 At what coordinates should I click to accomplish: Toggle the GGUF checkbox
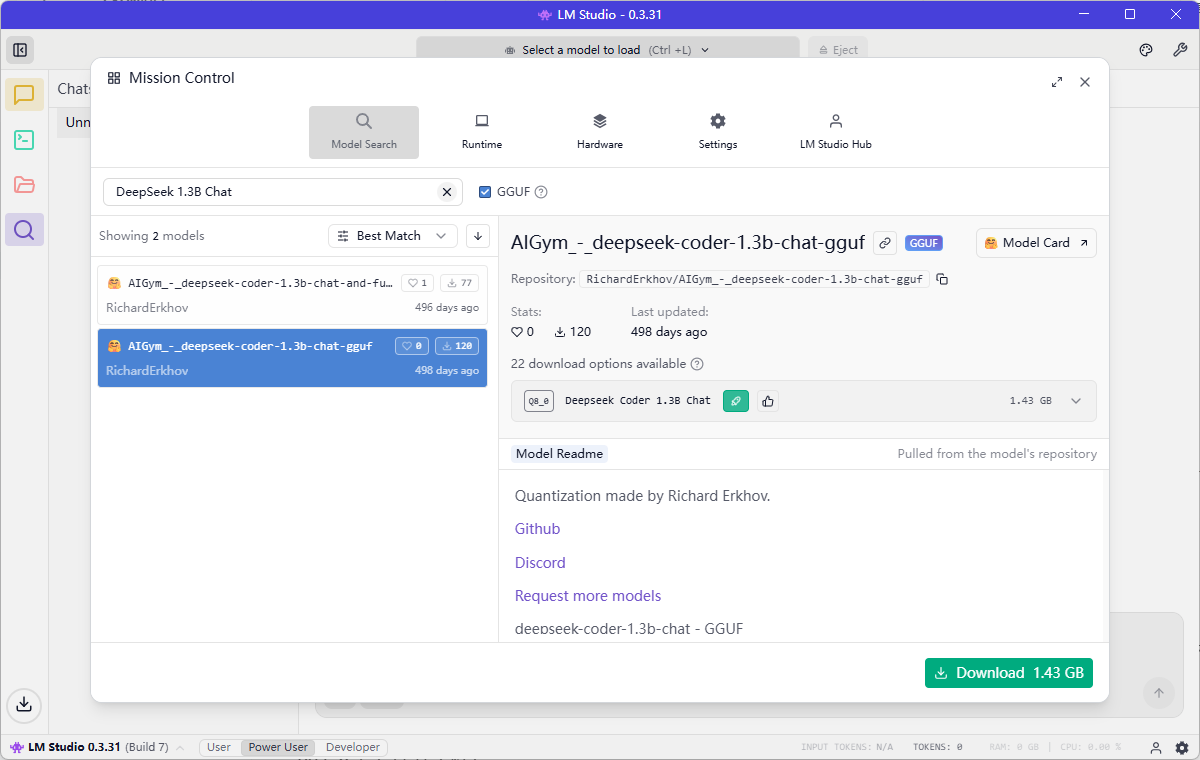point(485,192)
